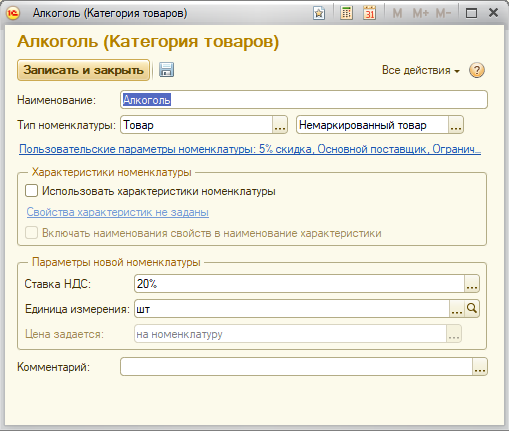The width and height of the screenshot is (509, 431).
Task: Click the Ставка НДС 20% field
Action: coord(300,284)
